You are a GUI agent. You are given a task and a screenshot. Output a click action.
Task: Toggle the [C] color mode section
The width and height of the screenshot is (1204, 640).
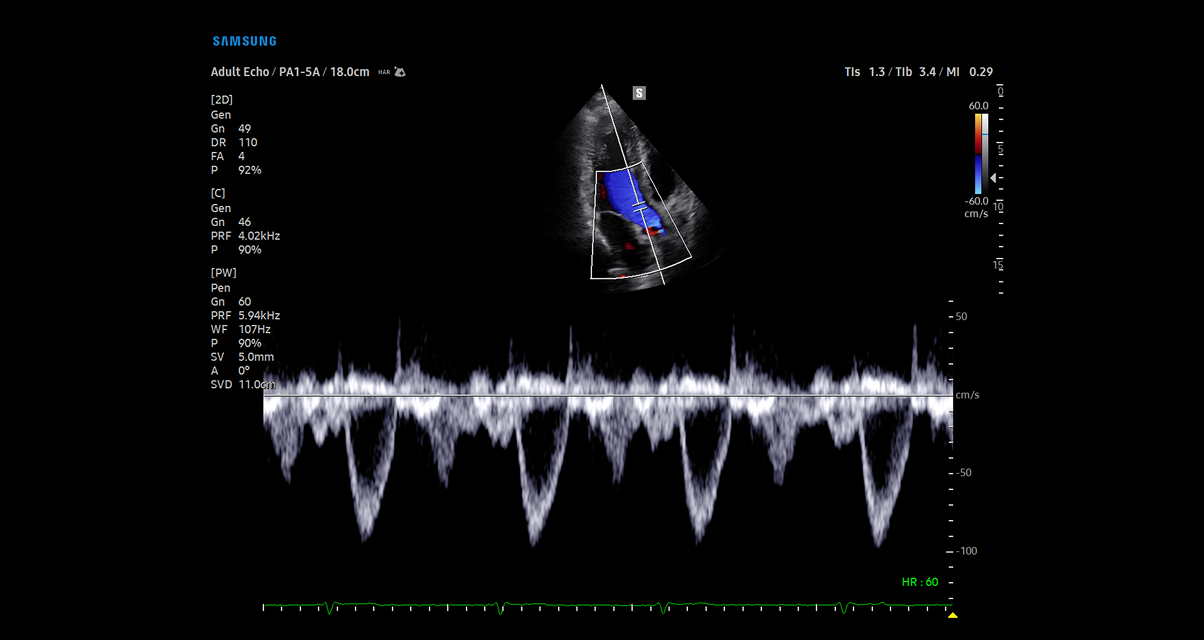[x=218, y=192]
